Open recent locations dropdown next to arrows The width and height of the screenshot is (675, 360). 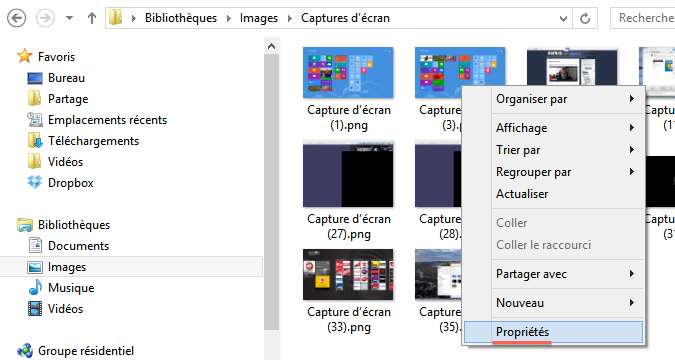[x=69, y=18]
